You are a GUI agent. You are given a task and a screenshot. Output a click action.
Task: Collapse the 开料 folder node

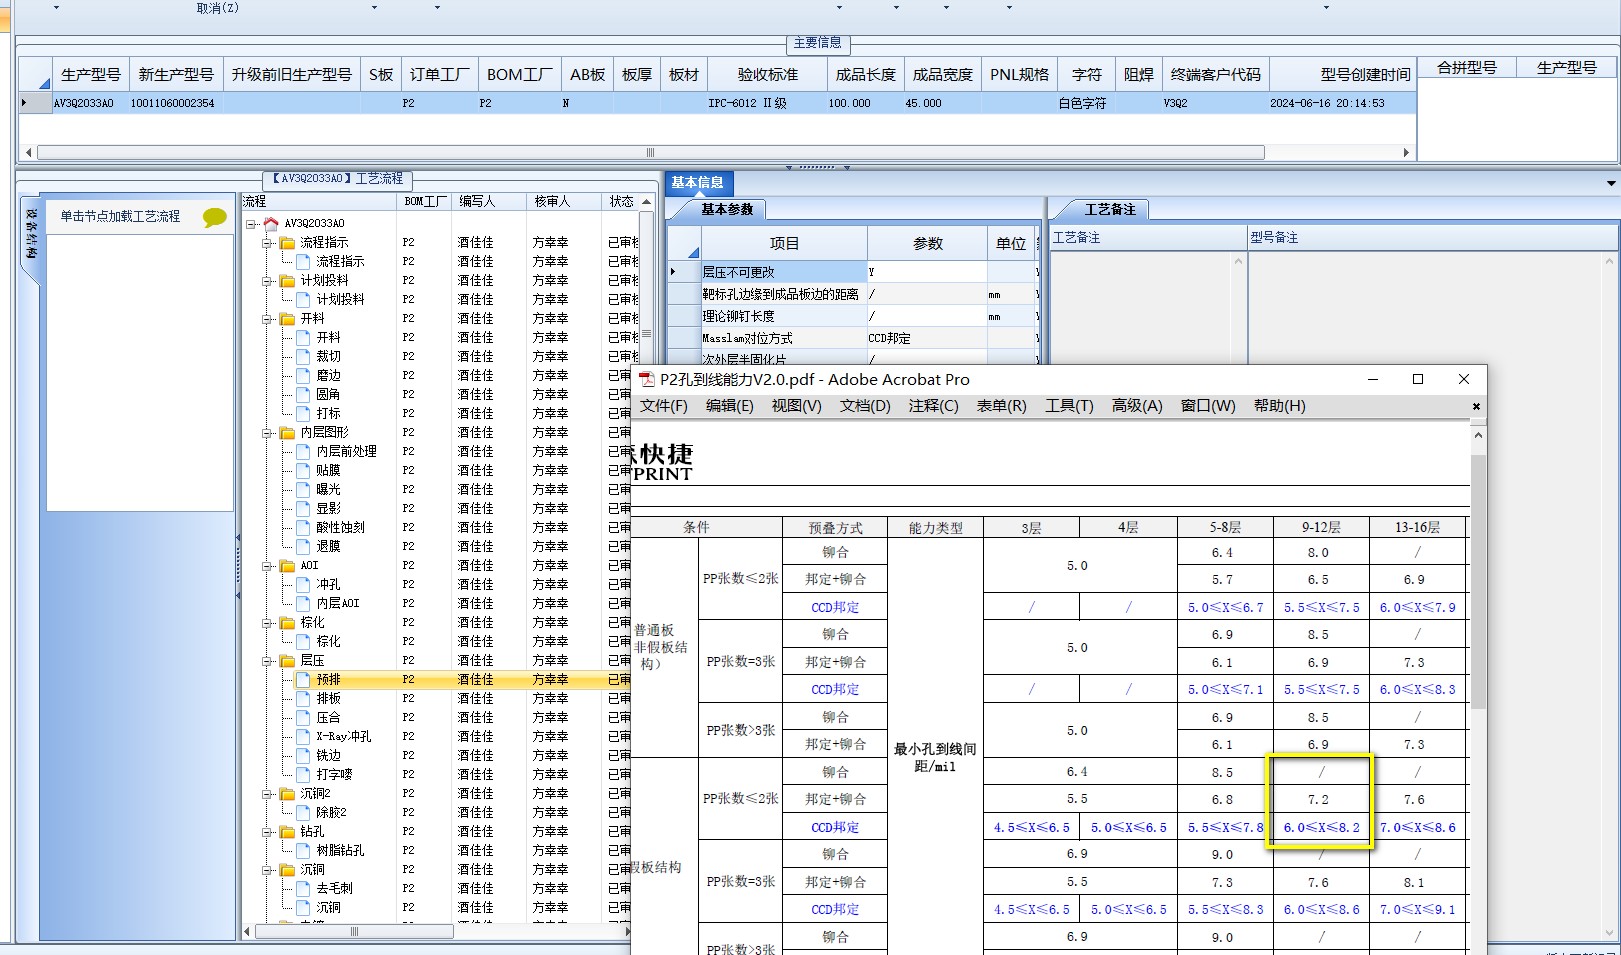(x=267, y=319)
